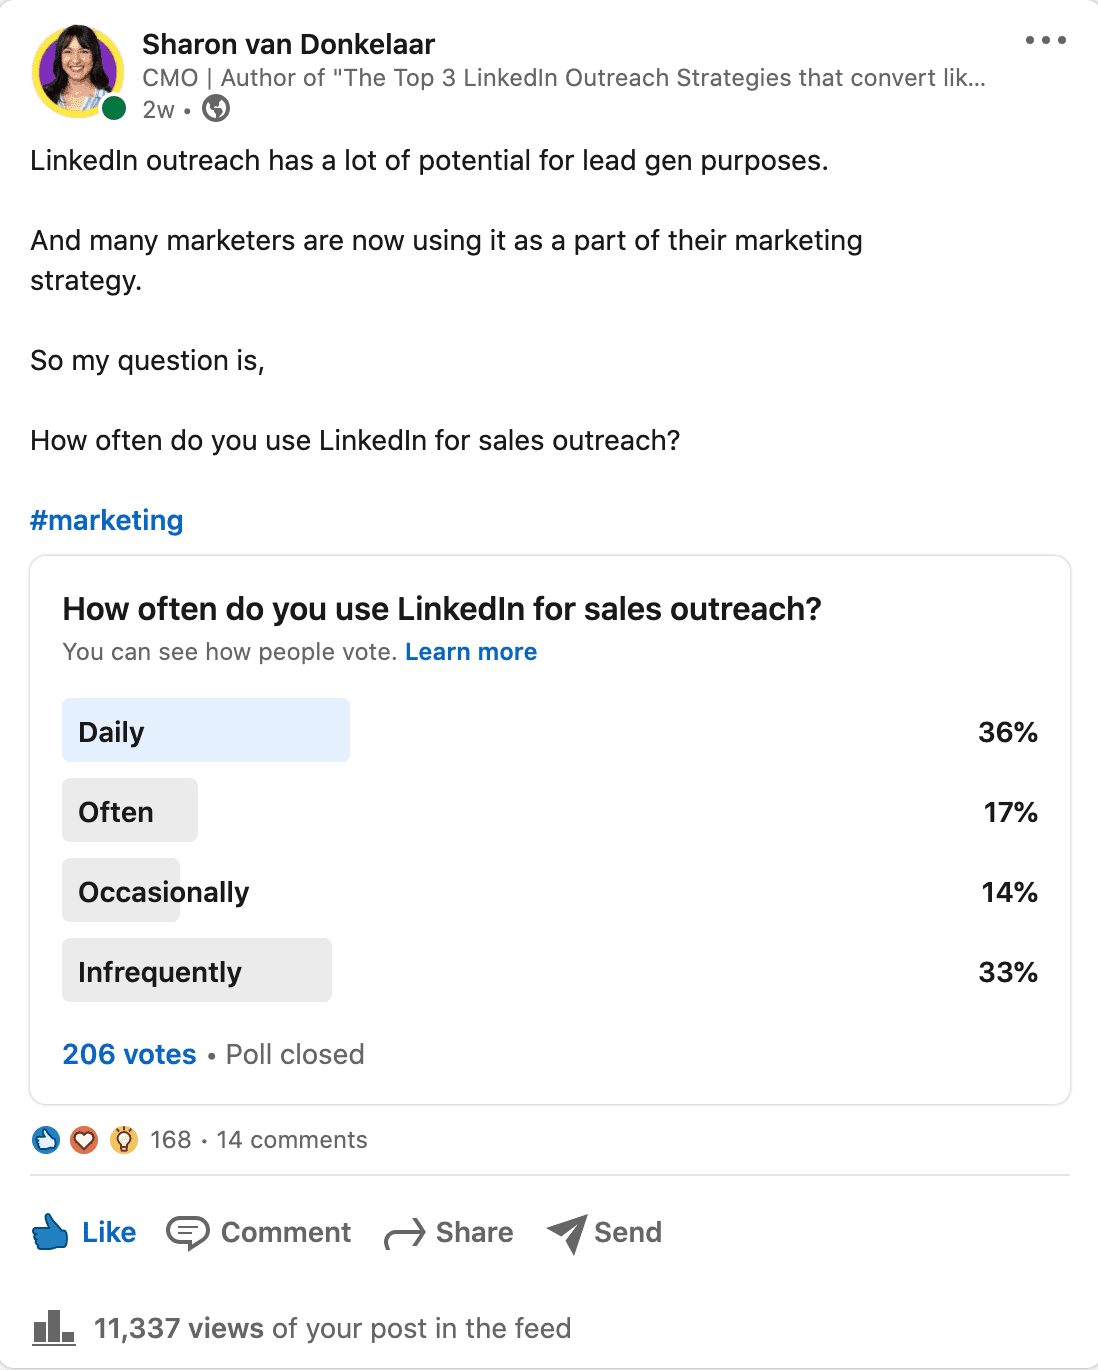Click the globe visibility icon
Viewport: 1098px width, 1370px height.
216,109
